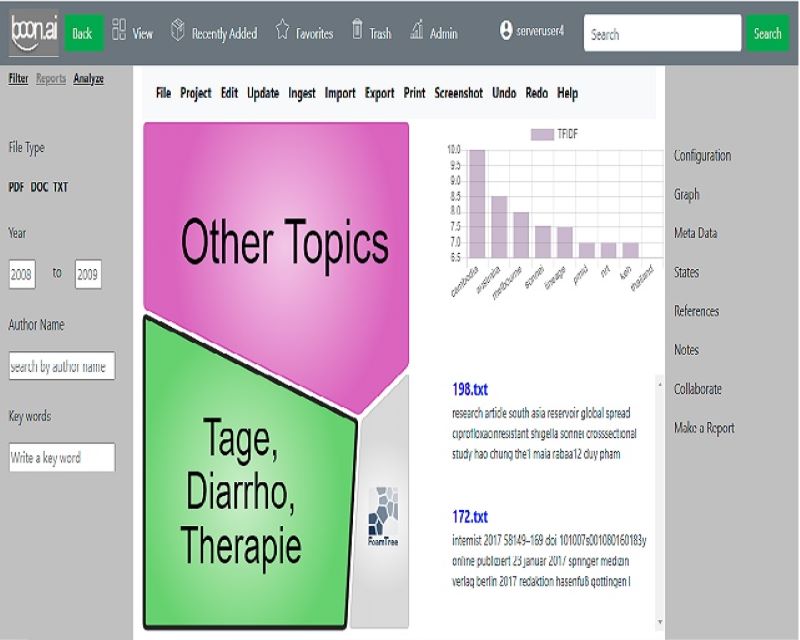Open the Export menu

[x=379, y=93]
